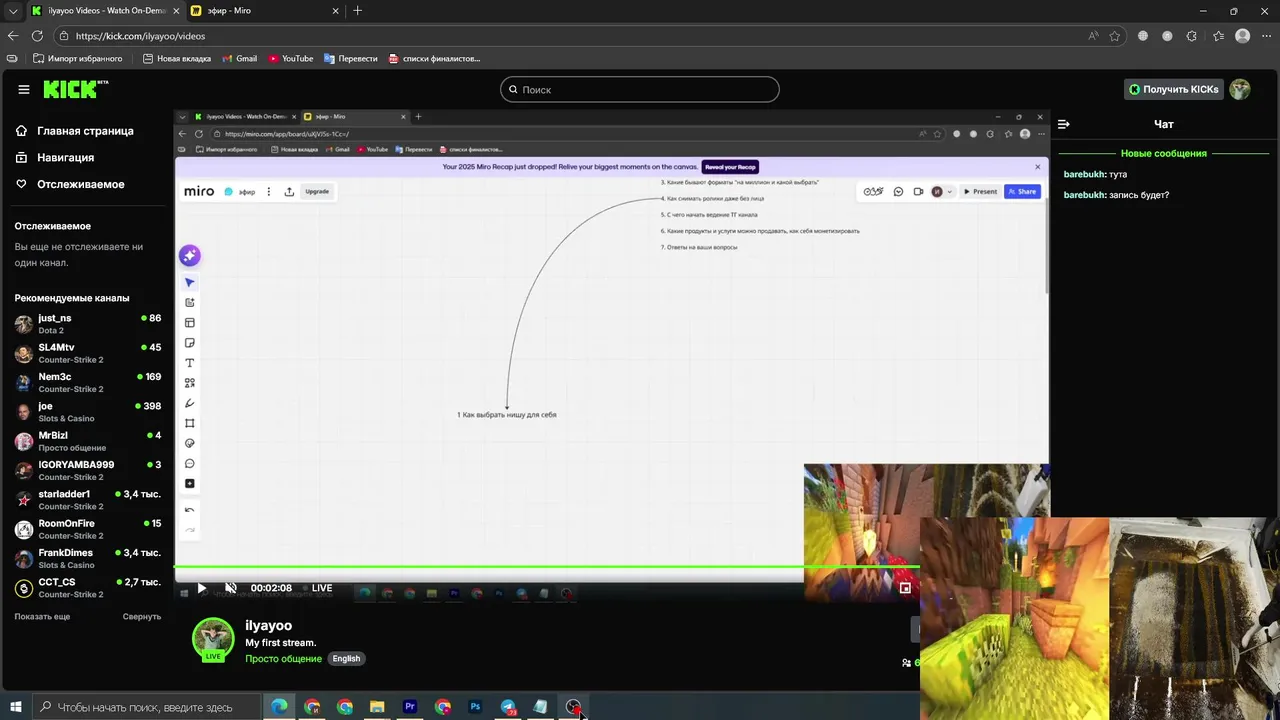Viewport: 1280px width, 720px height.
Task: Open the Перевести bookmark
Action: (x=351, y=59)
